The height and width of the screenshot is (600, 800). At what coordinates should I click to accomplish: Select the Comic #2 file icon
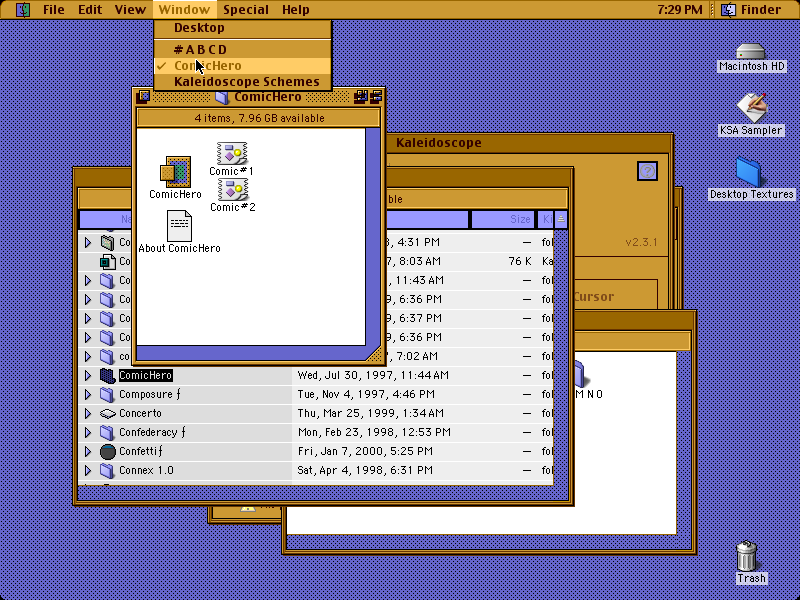point(233,189)
